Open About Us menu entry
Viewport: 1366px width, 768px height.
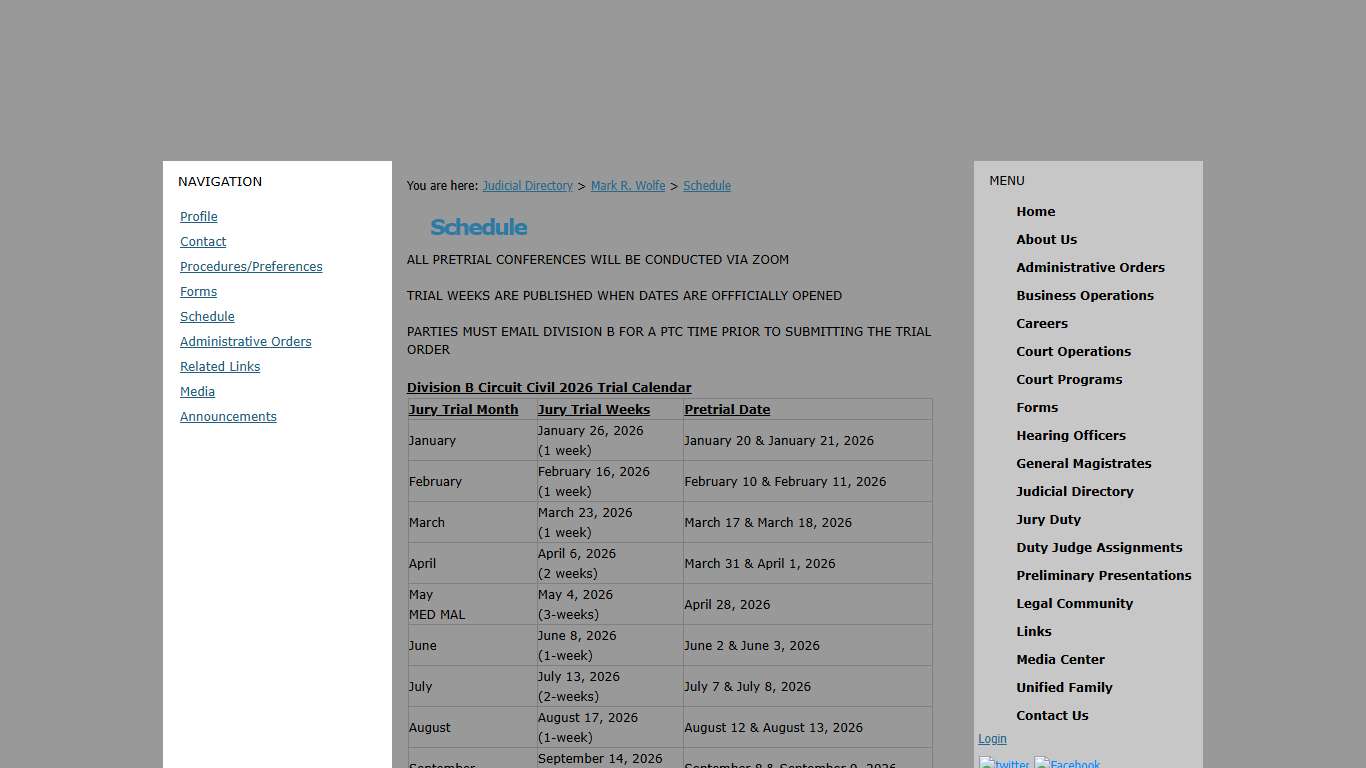[x=1046, y=239]
